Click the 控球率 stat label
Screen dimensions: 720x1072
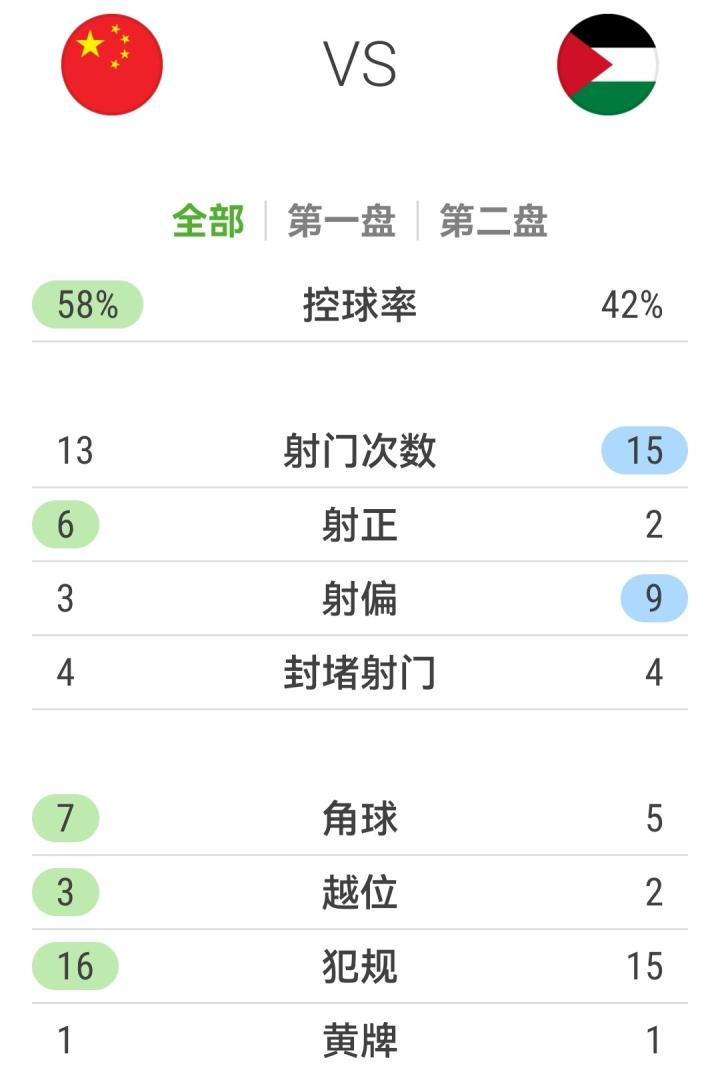coord(360,305)
